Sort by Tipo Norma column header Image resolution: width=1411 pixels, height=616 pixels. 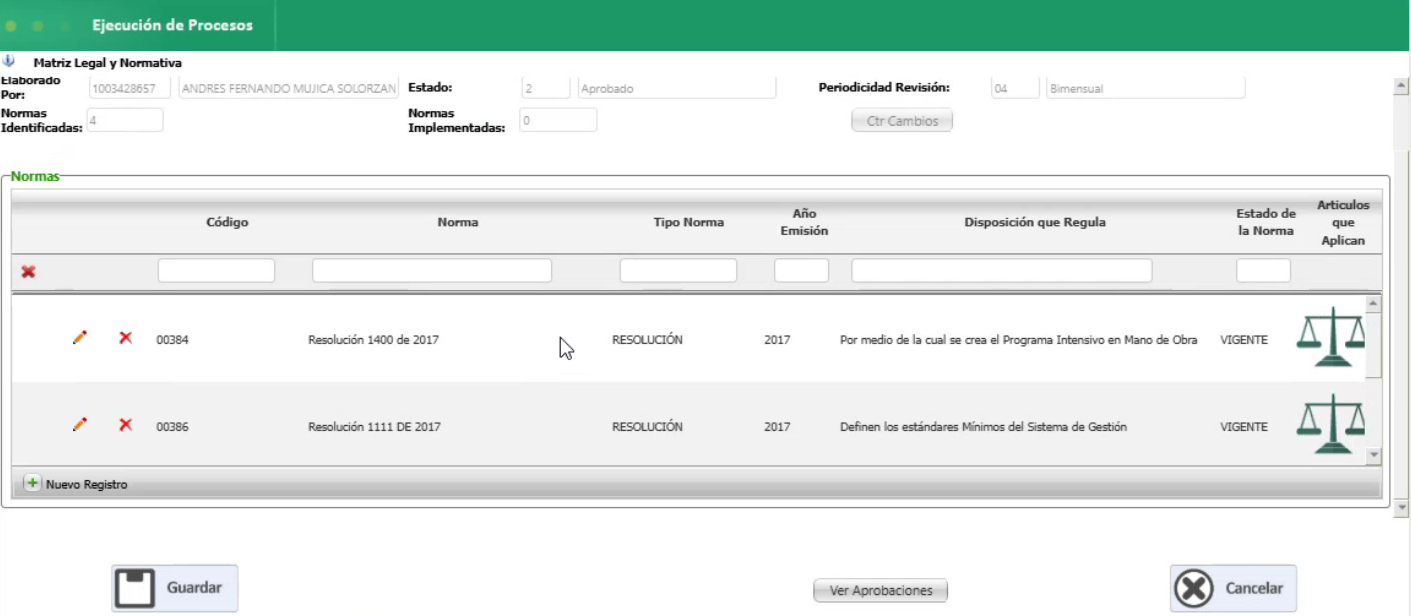689,222
